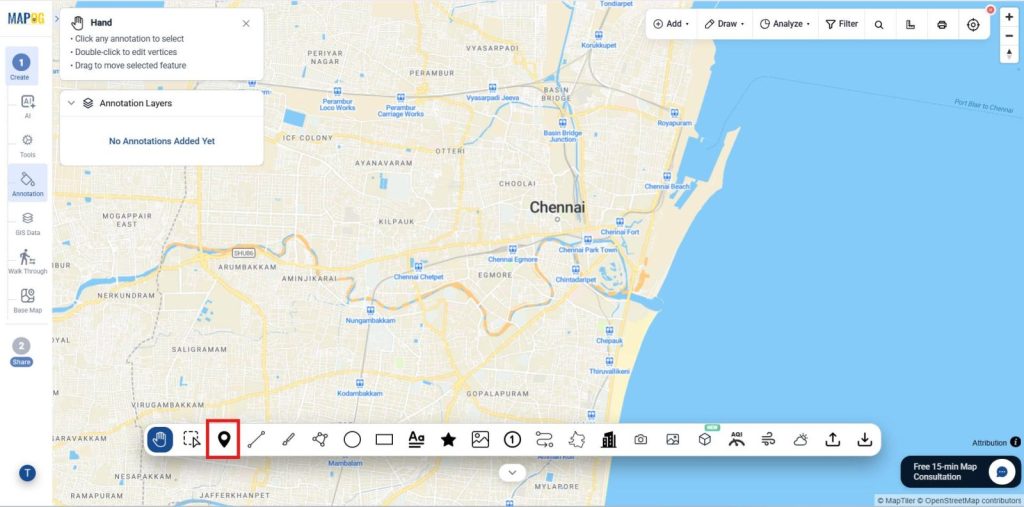Select the irregular region shape tool

point(576,440)
